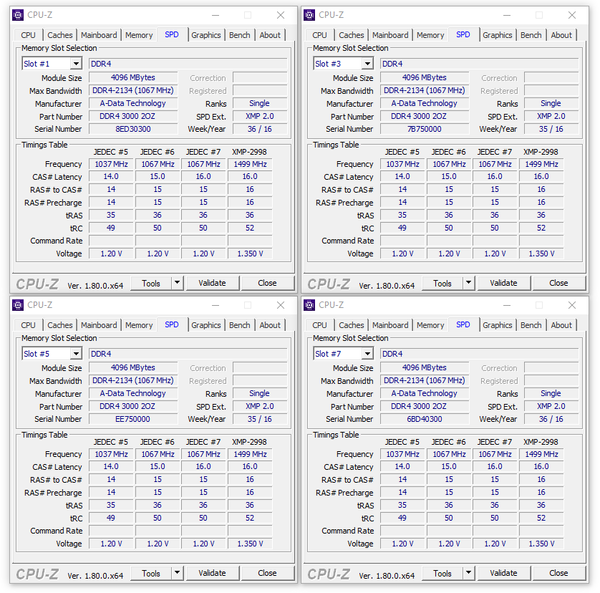Click CPU-Z app icon in Slot #5 window title bar
This screenshot has width=600, height=593.
pyautogui.click(x=18, y=305)
